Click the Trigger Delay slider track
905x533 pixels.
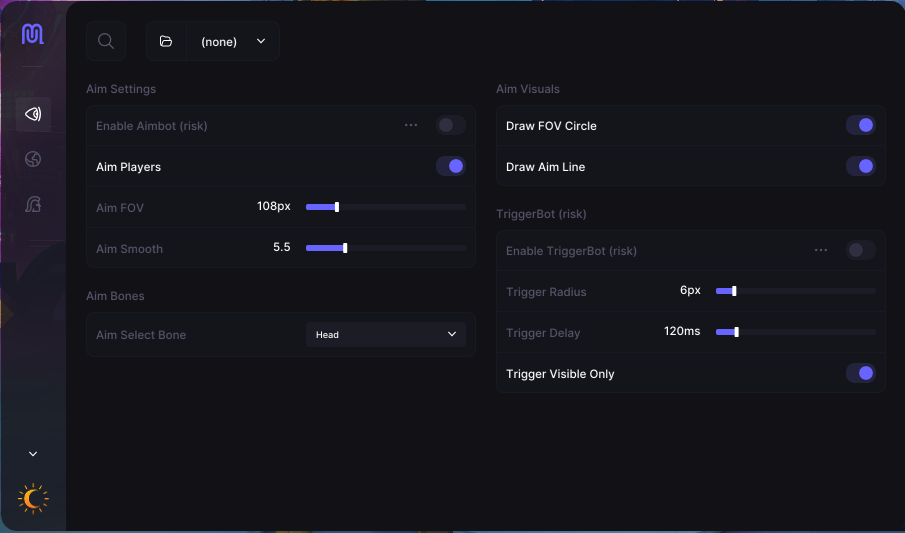click(795, 332)
